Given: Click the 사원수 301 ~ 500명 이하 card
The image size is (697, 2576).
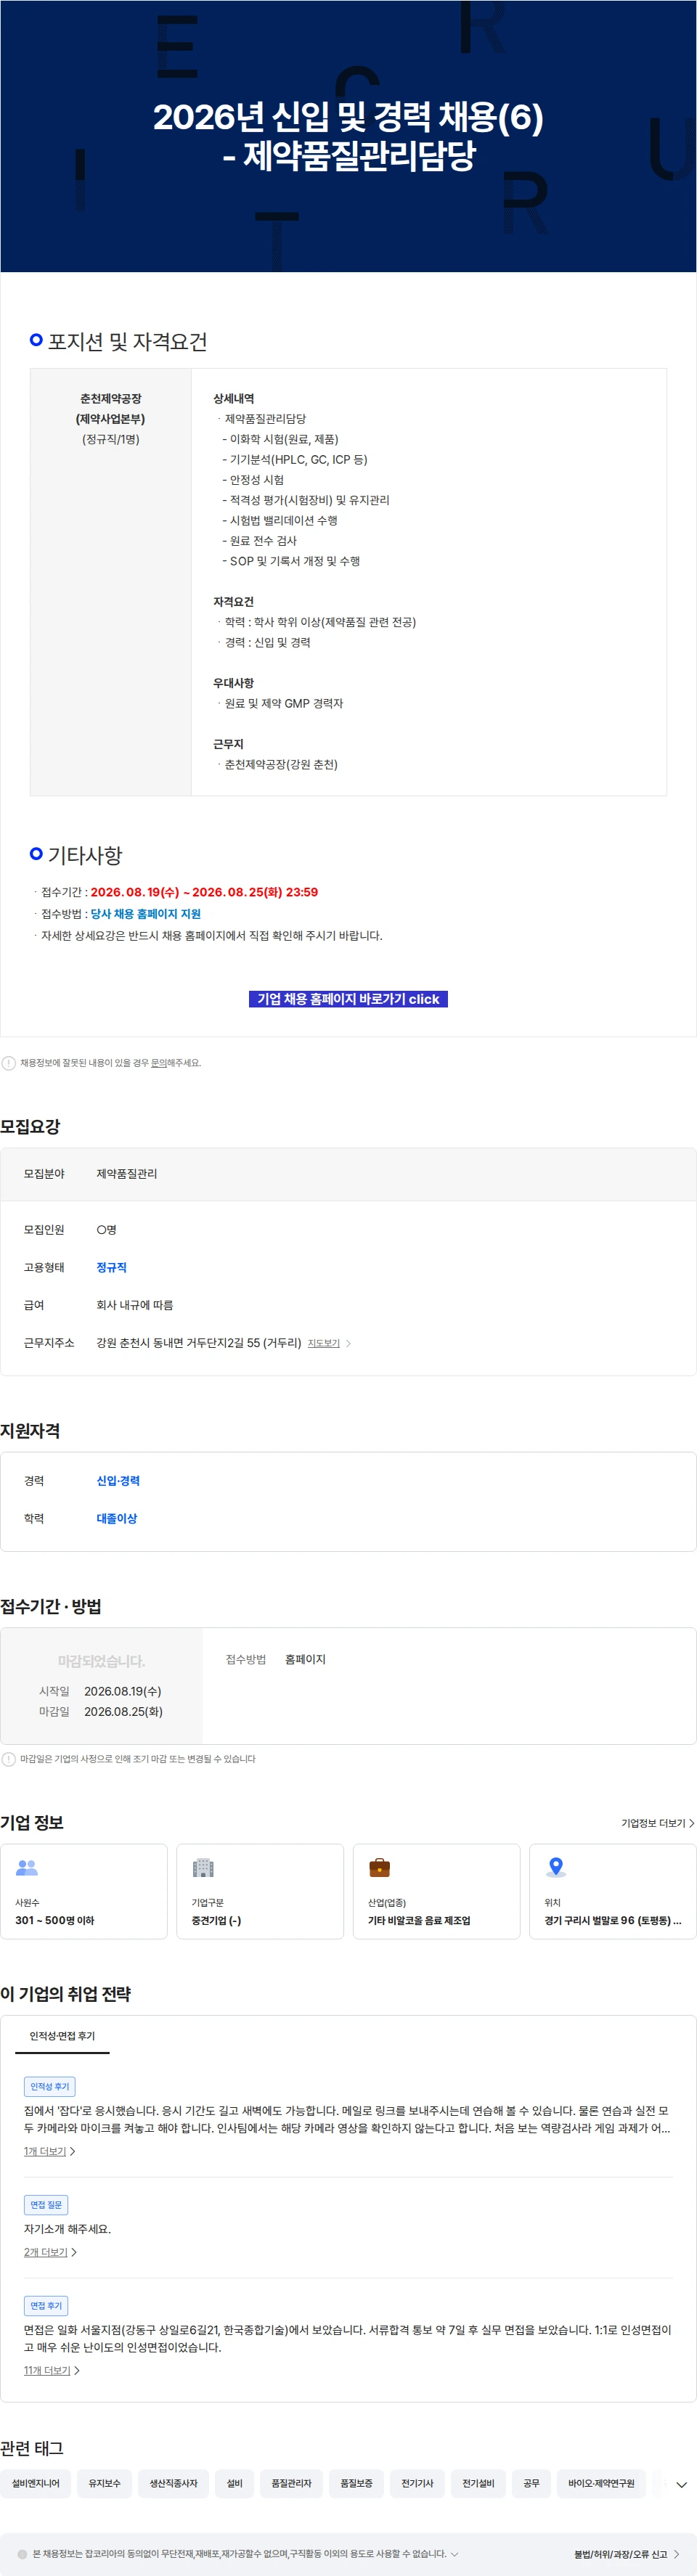Looking at the screenshot, I should (x=84, y=1891).
